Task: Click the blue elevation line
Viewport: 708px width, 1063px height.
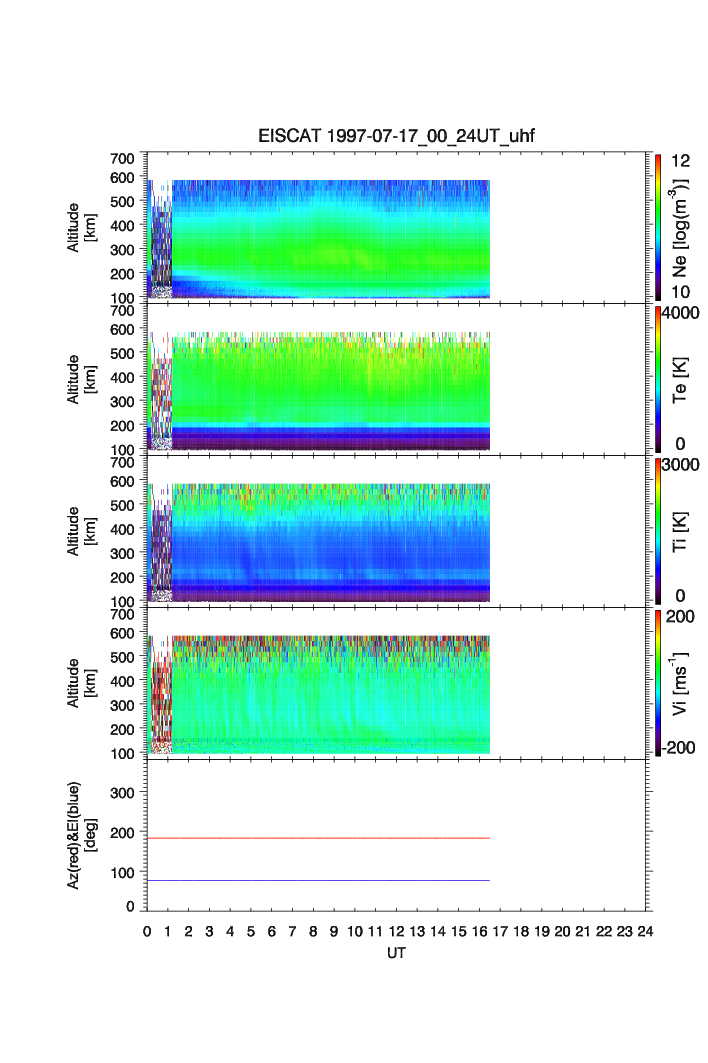Action: (x=319, y=881)
